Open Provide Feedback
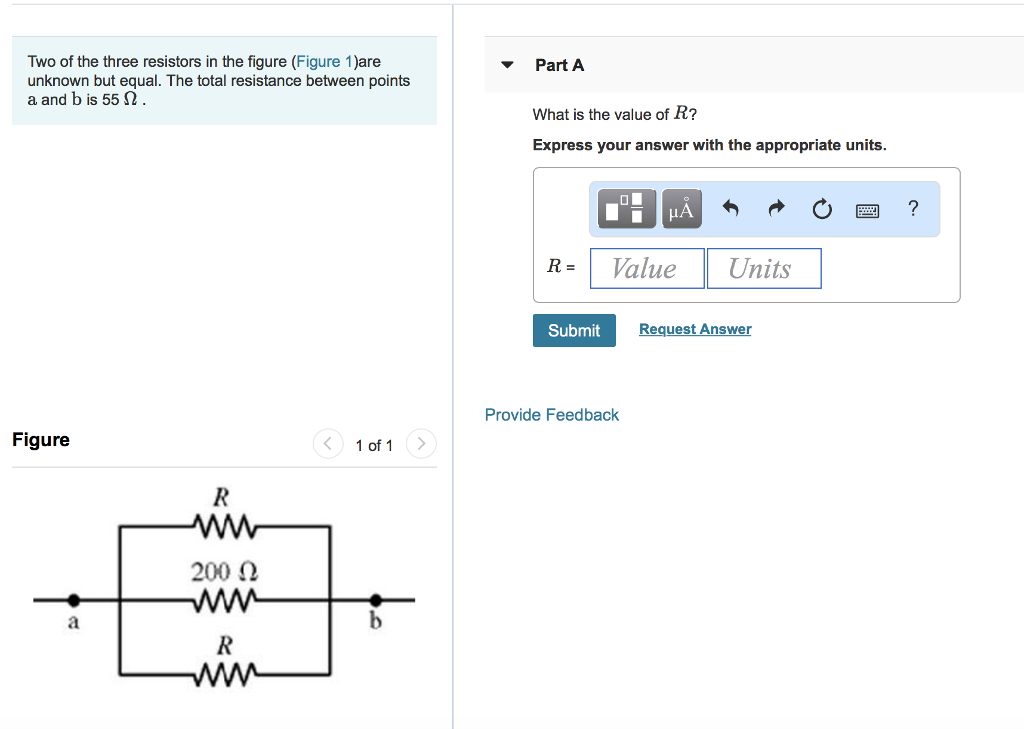1024x729 pixels. coord(551,414)
